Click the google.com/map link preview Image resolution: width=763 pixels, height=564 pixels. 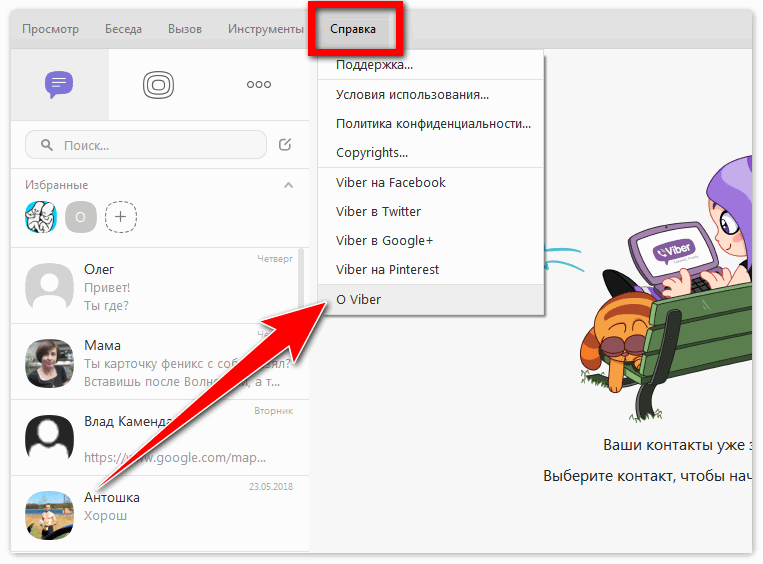coord(175,457)
